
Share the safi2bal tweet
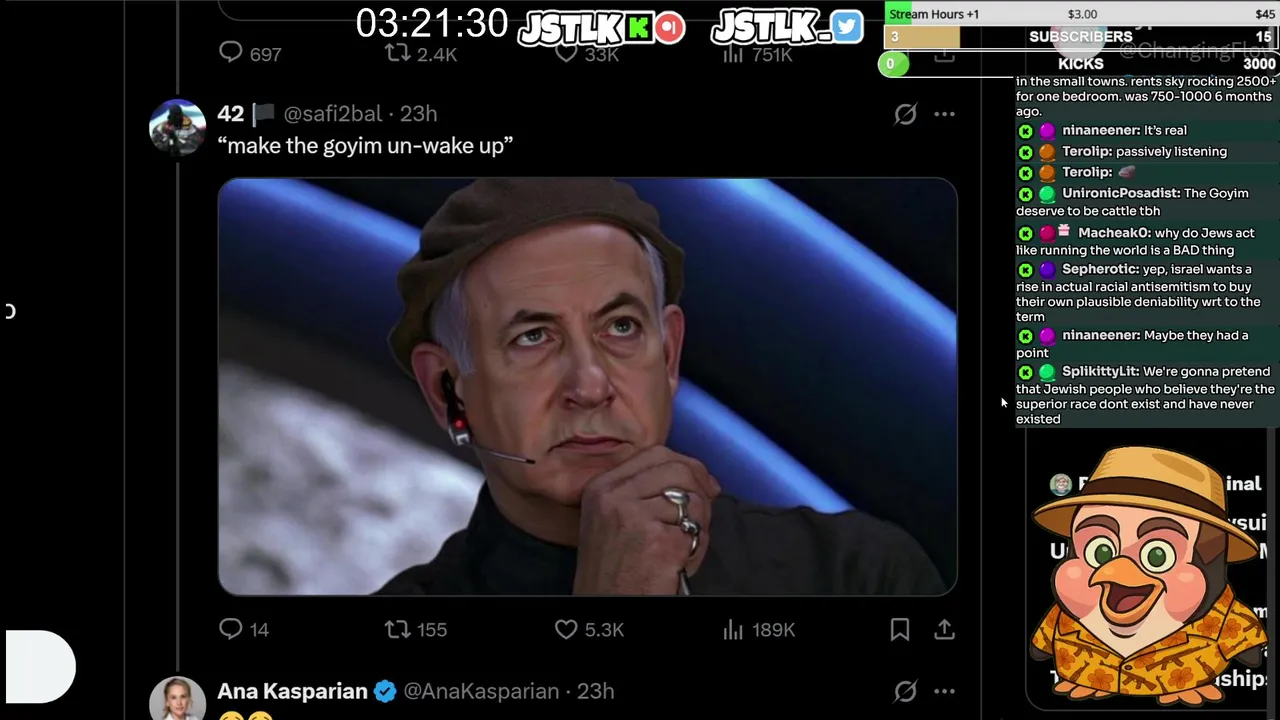click(x=945, y=629)
